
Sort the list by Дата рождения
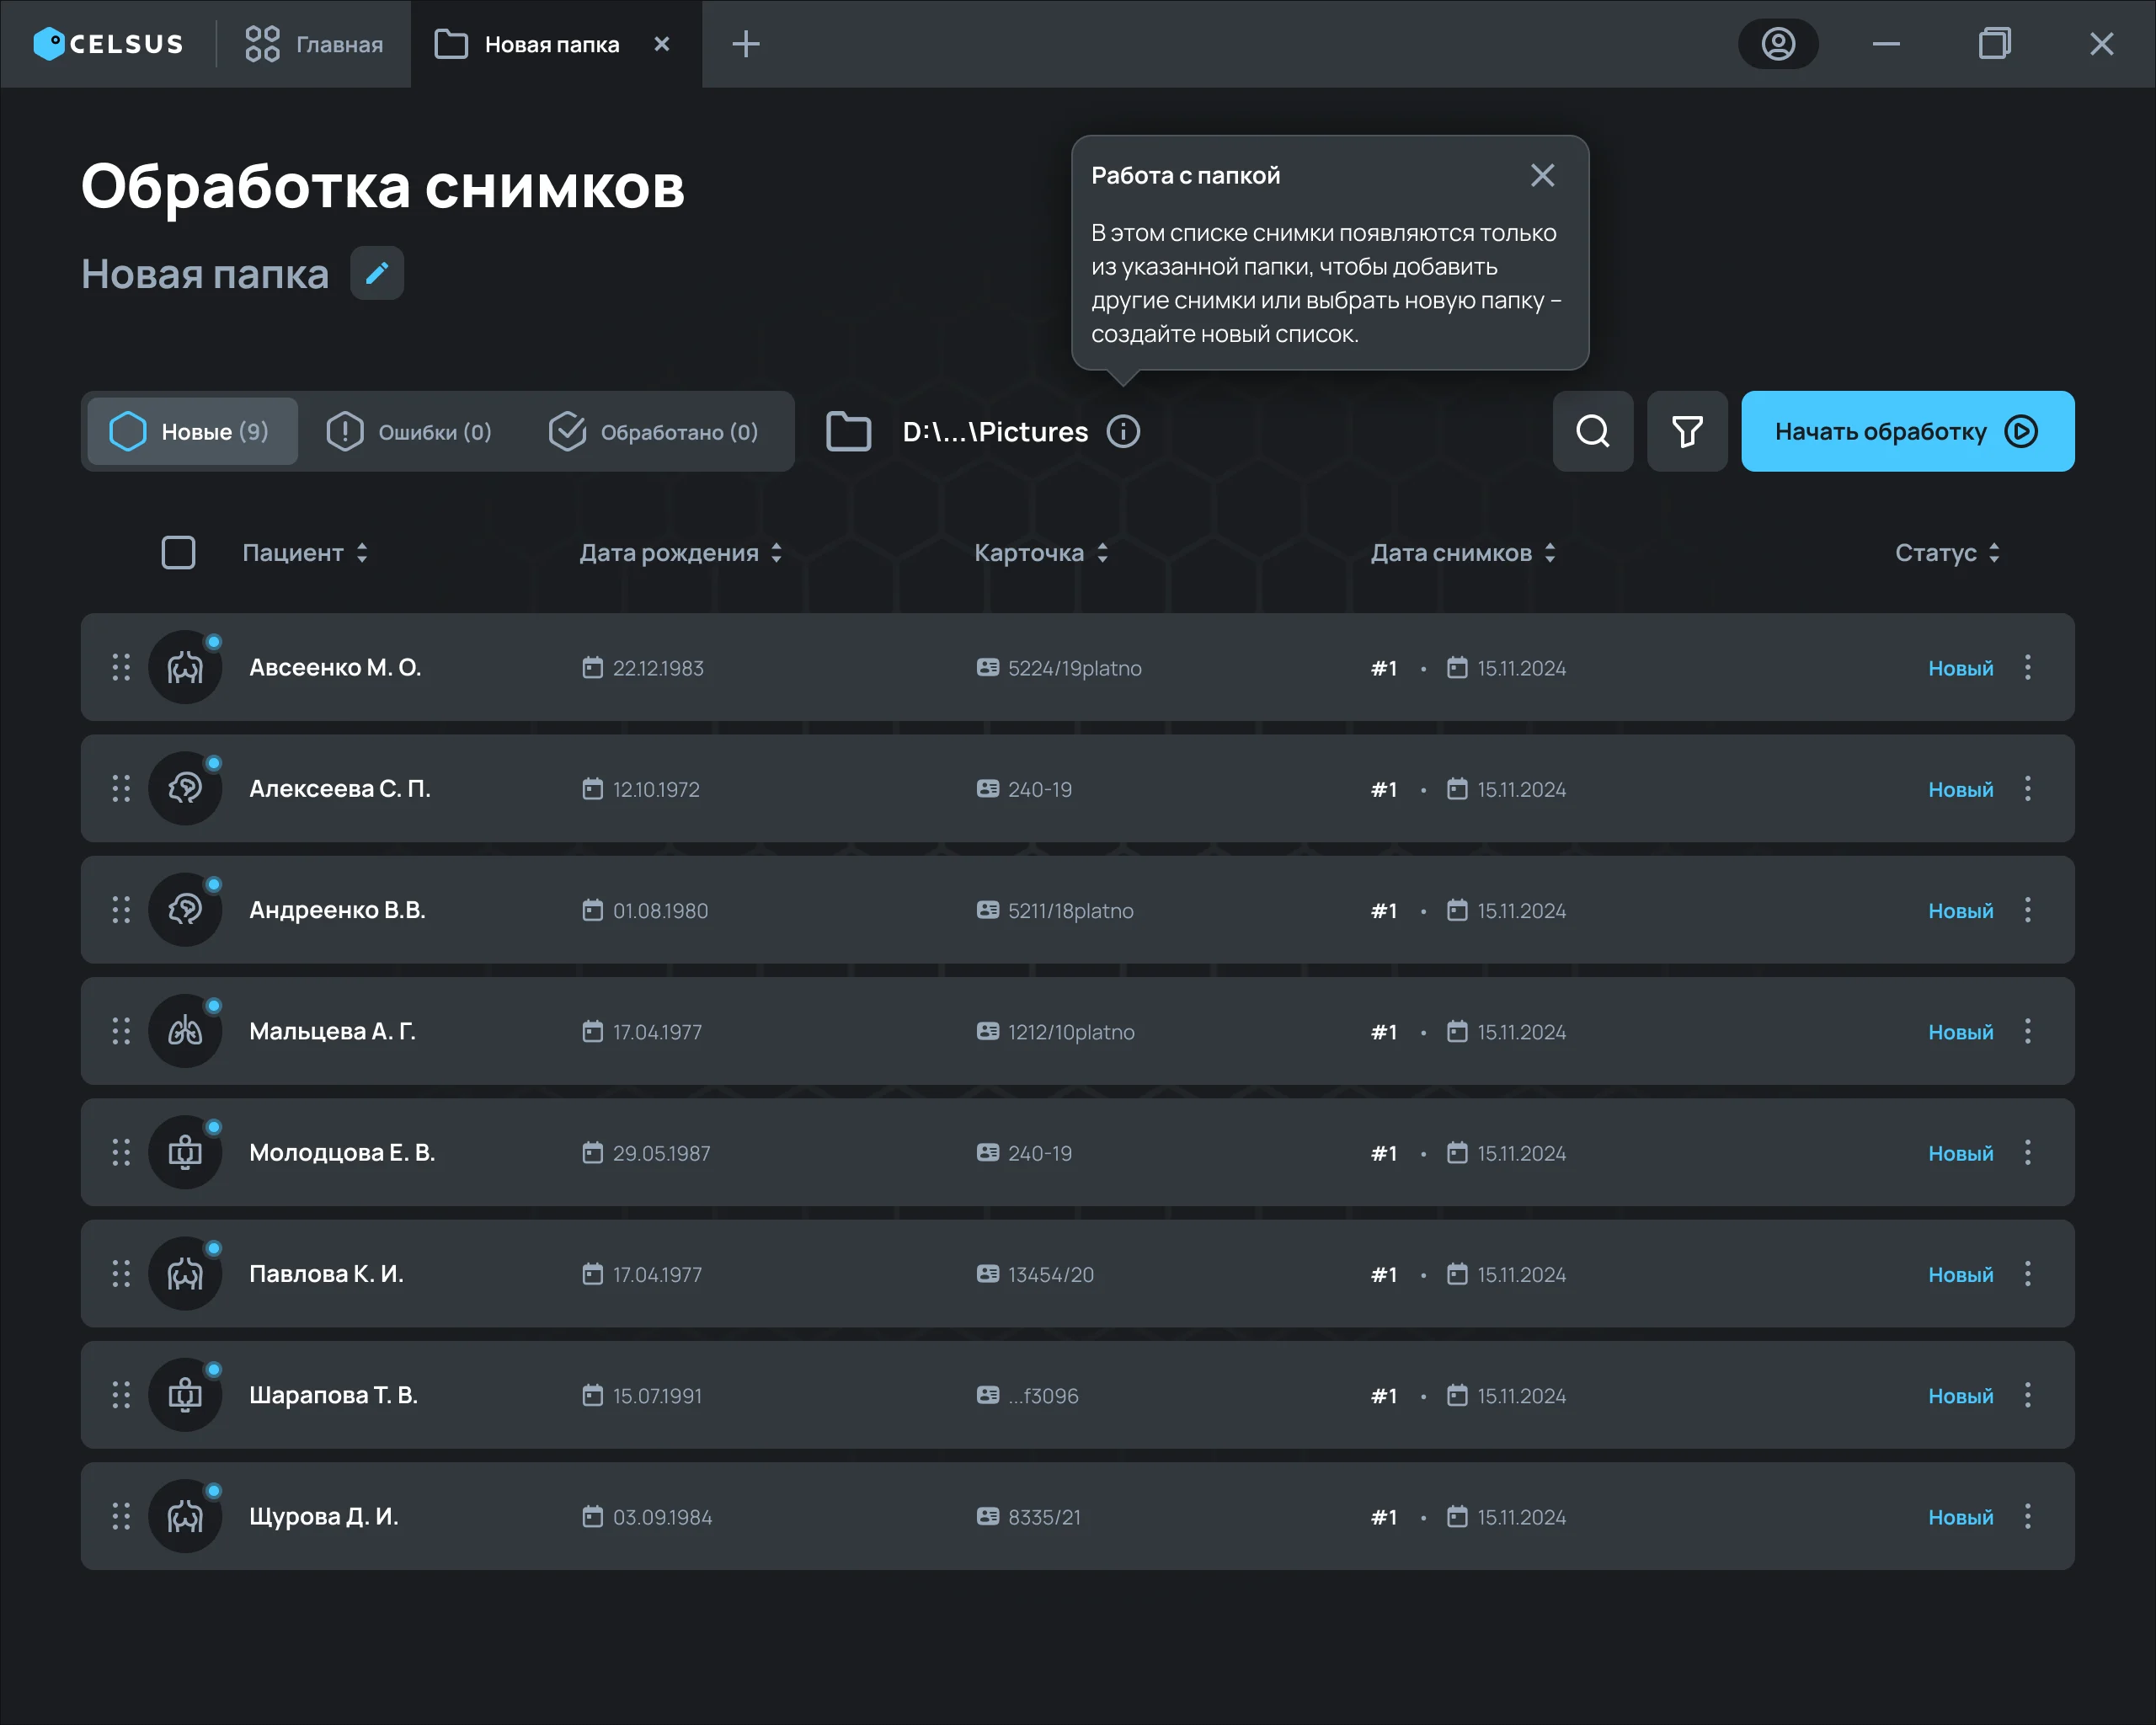coord(681,552)
